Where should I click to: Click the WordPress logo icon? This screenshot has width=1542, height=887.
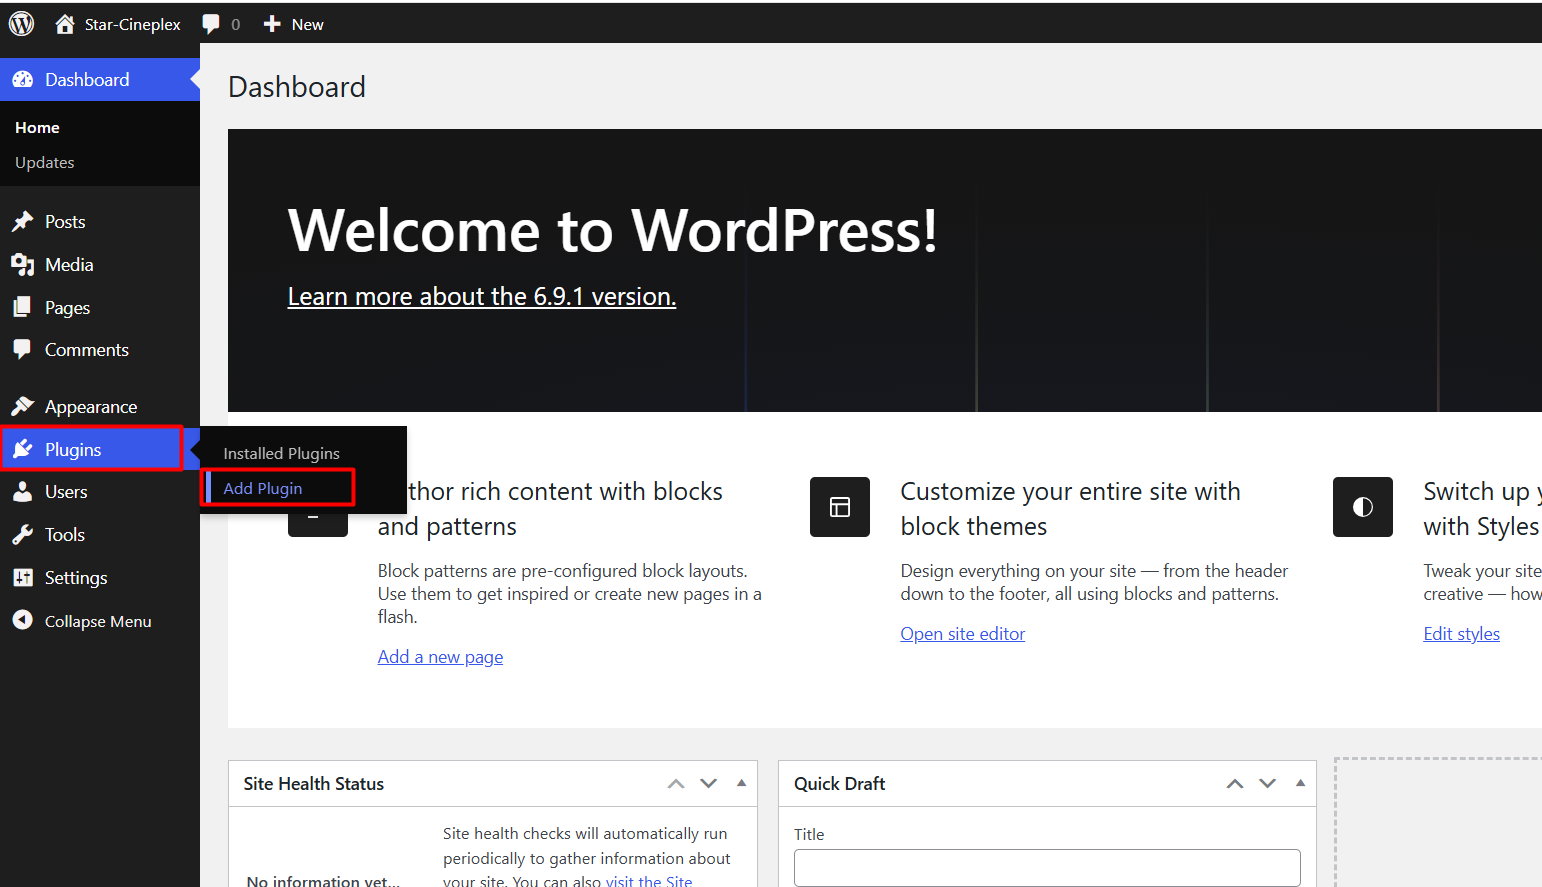click(x=21, y=23)
